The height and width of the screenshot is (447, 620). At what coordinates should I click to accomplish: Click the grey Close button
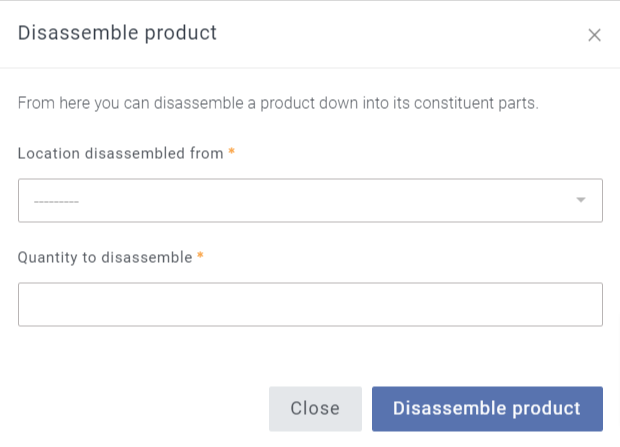point(315,408)
